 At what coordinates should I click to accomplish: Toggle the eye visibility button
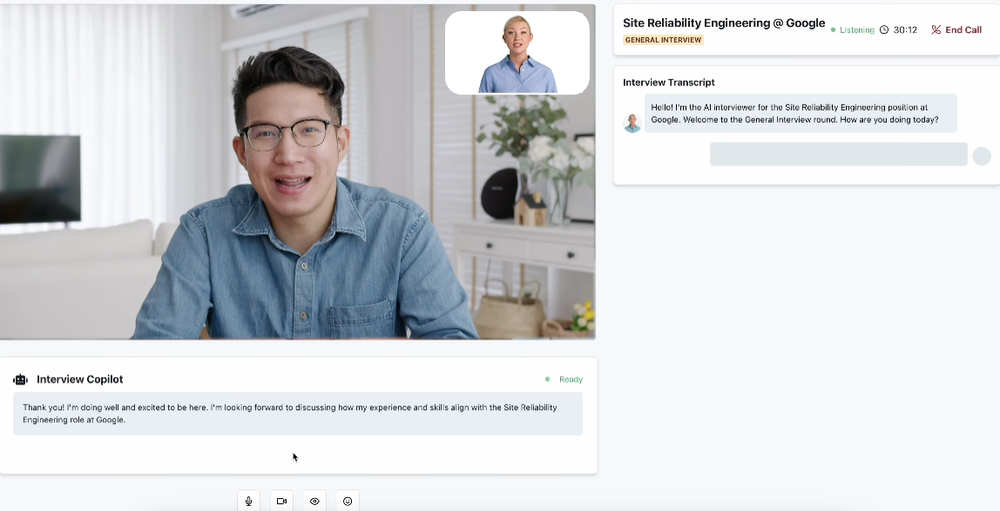pos(314,501)
